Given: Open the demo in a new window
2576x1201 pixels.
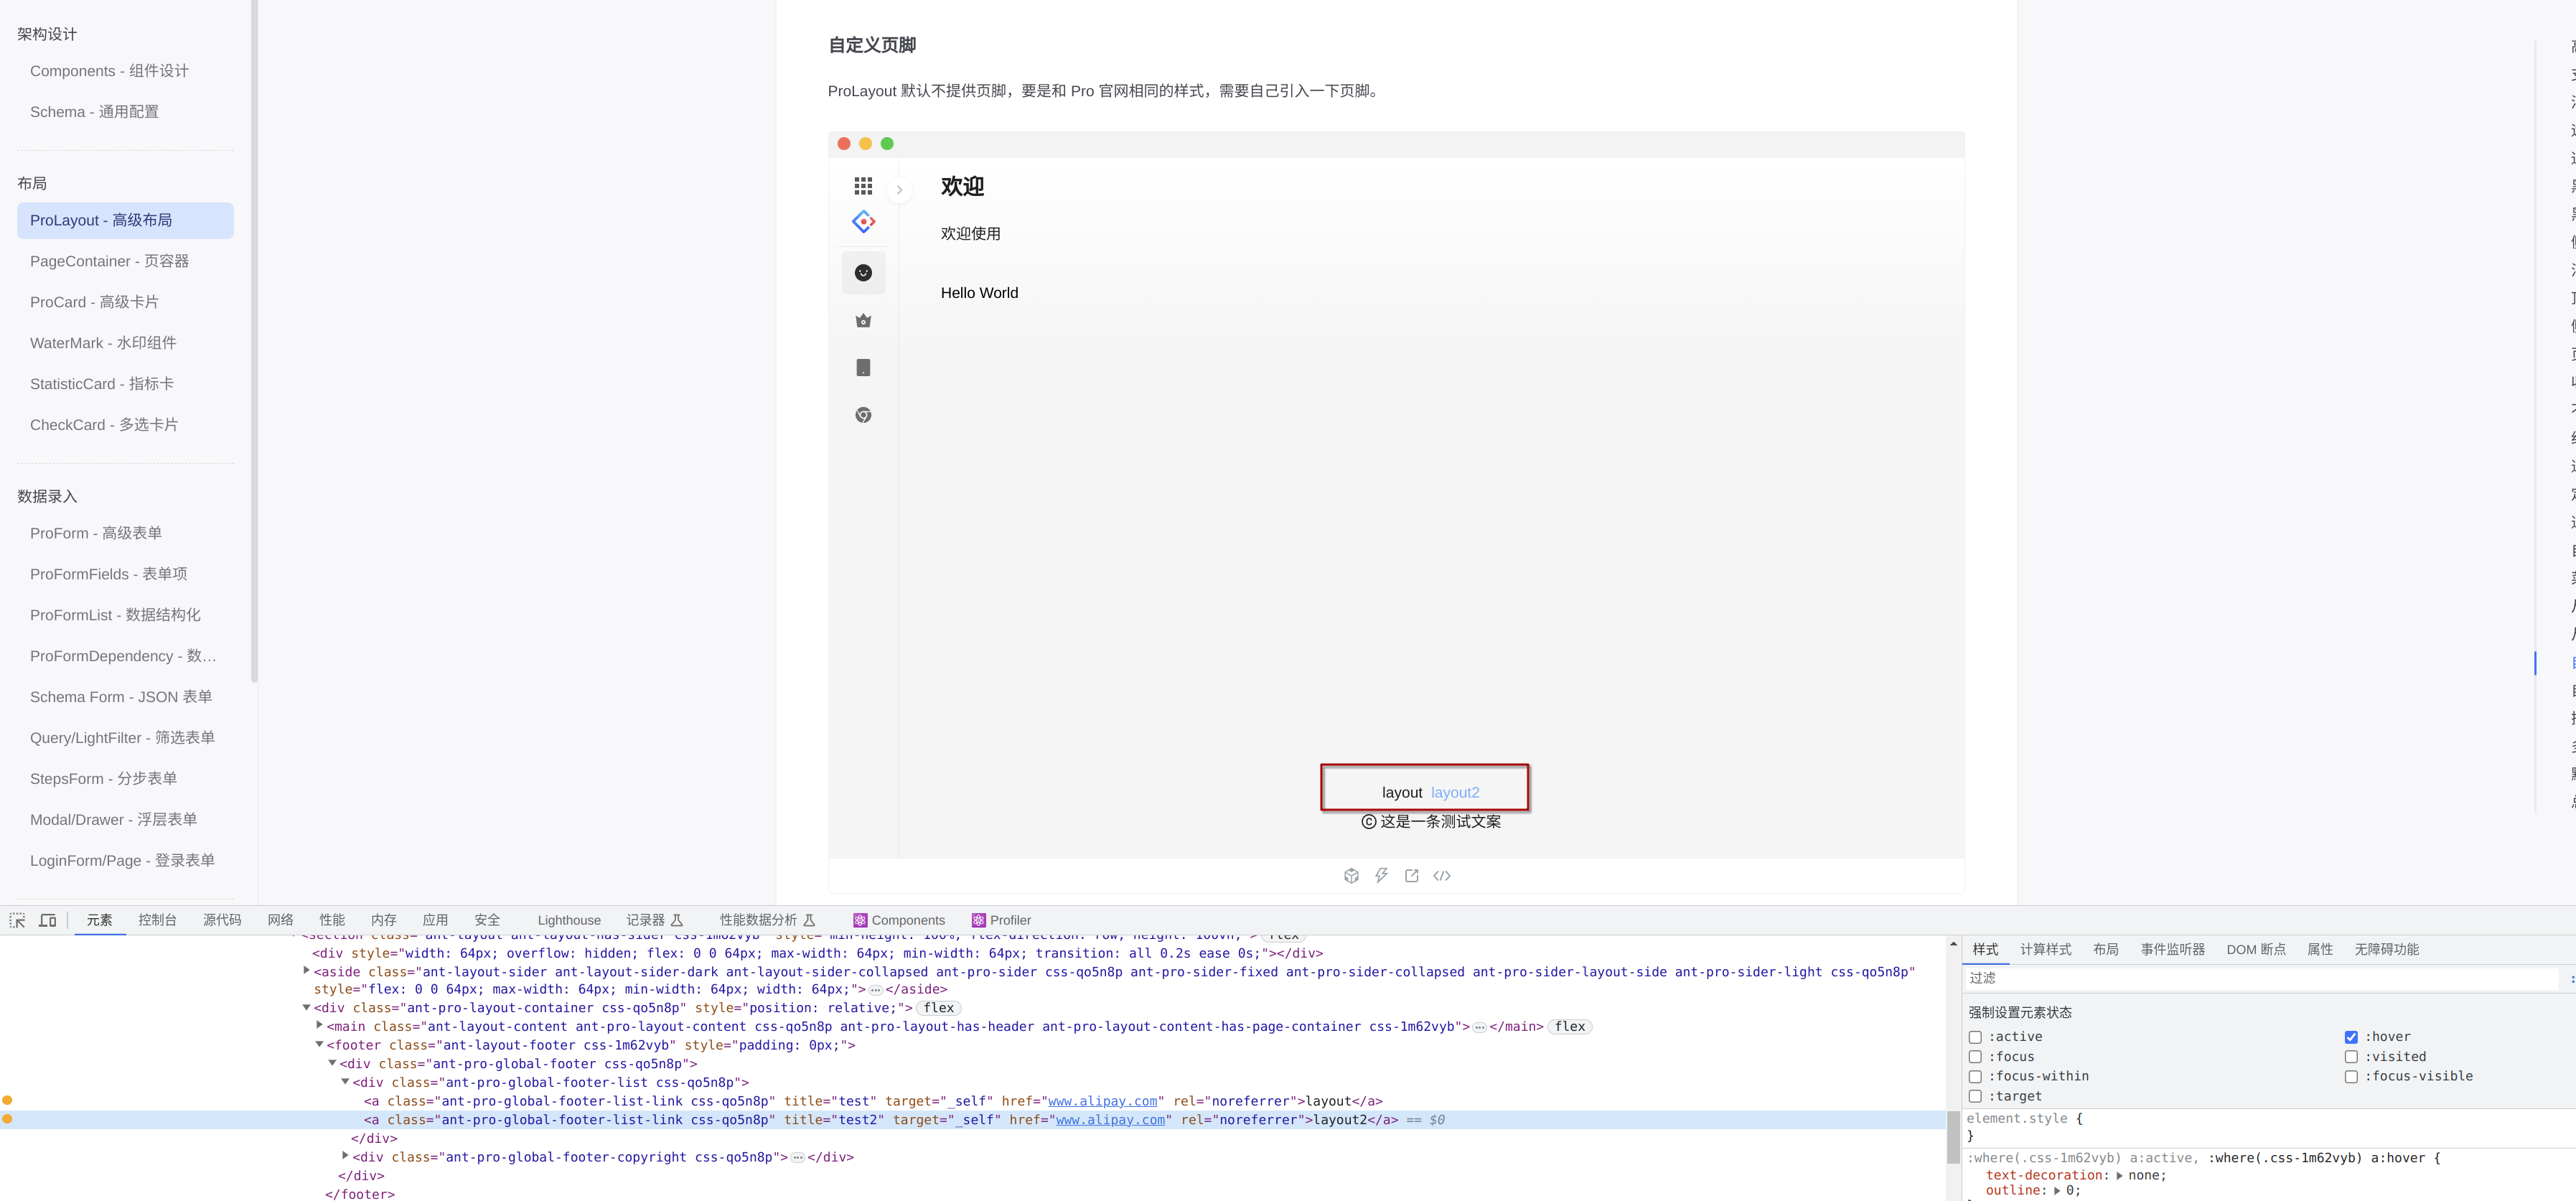Looking at the screenshot, I should click(1411, 875).
